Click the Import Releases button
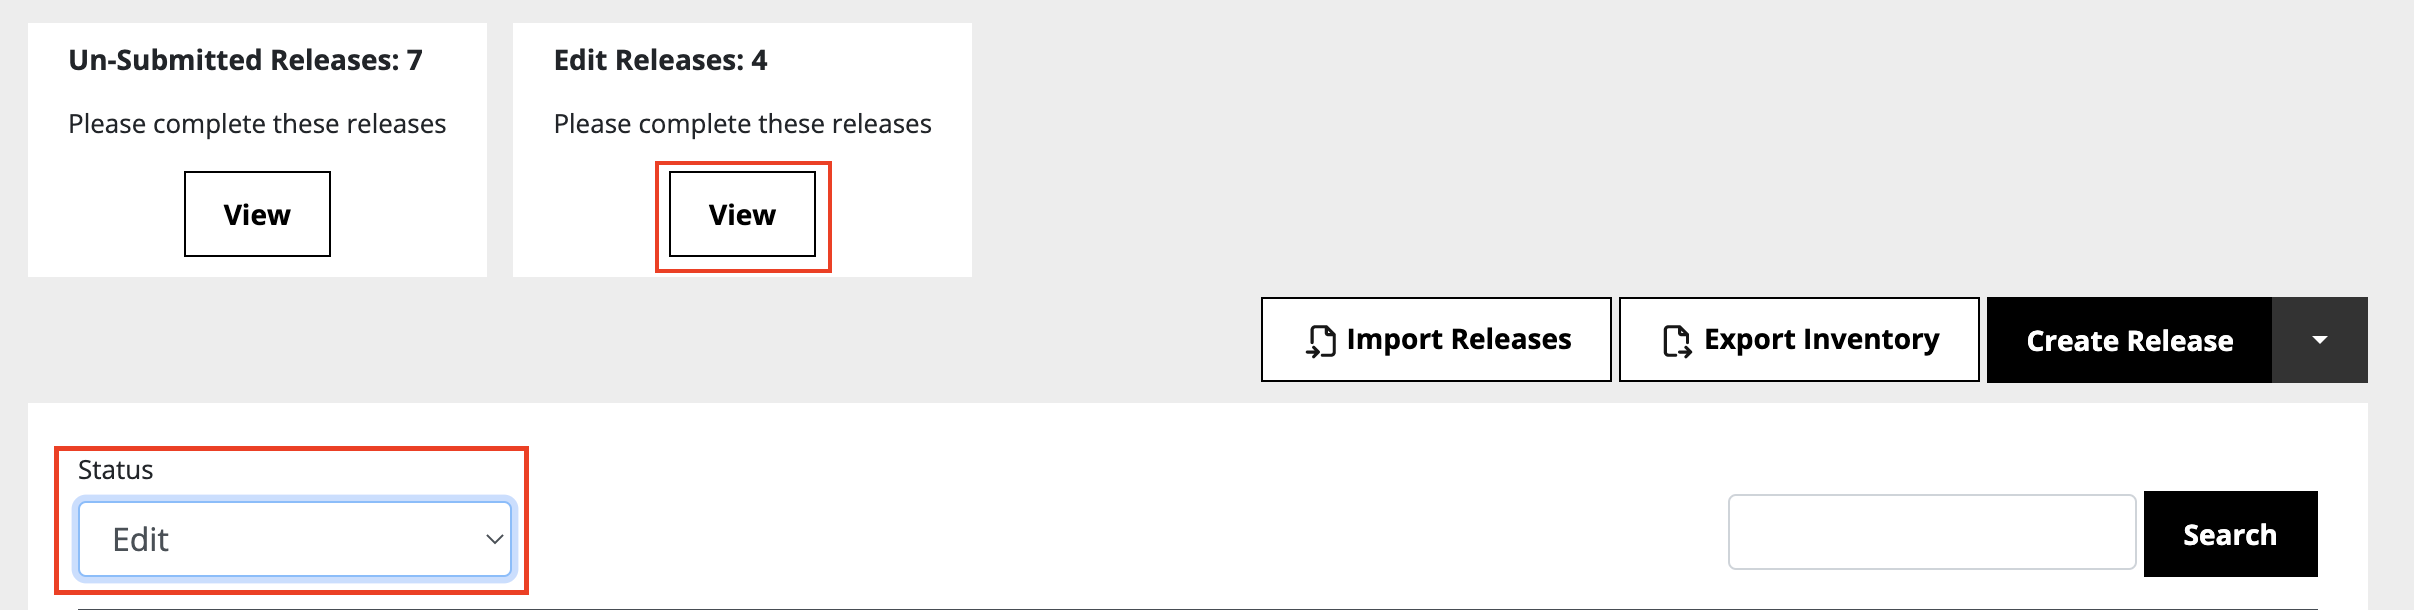The width and height of the screenshot is (2414, 610). (x=1436, y=339)
